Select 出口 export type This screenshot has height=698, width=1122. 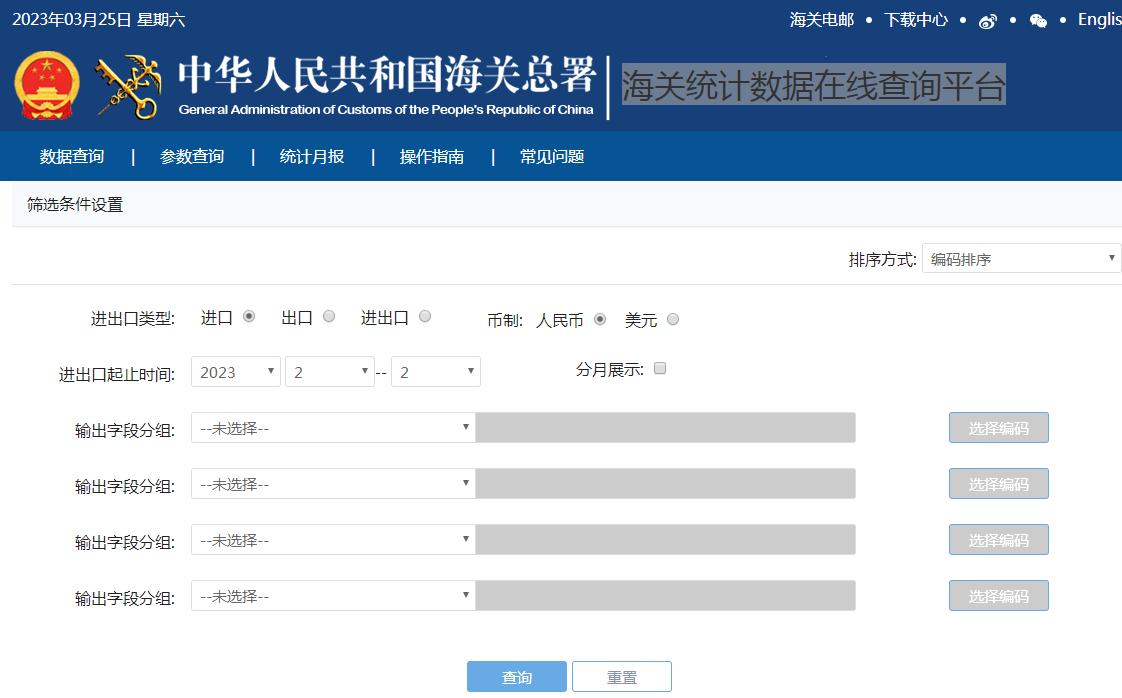pos(328,316)
